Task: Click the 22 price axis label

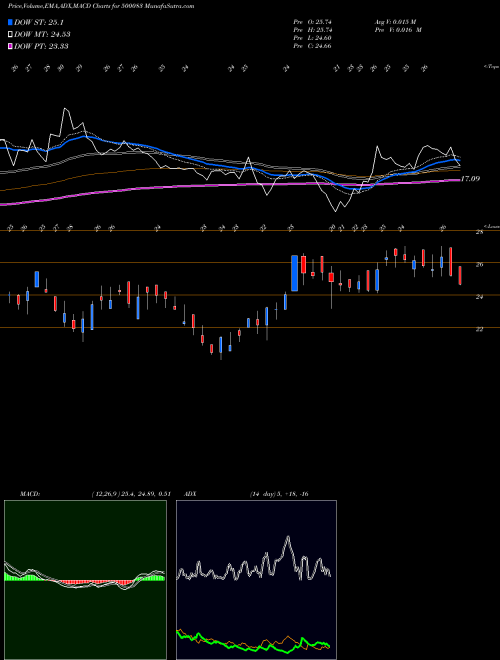Action: point(479,330)
